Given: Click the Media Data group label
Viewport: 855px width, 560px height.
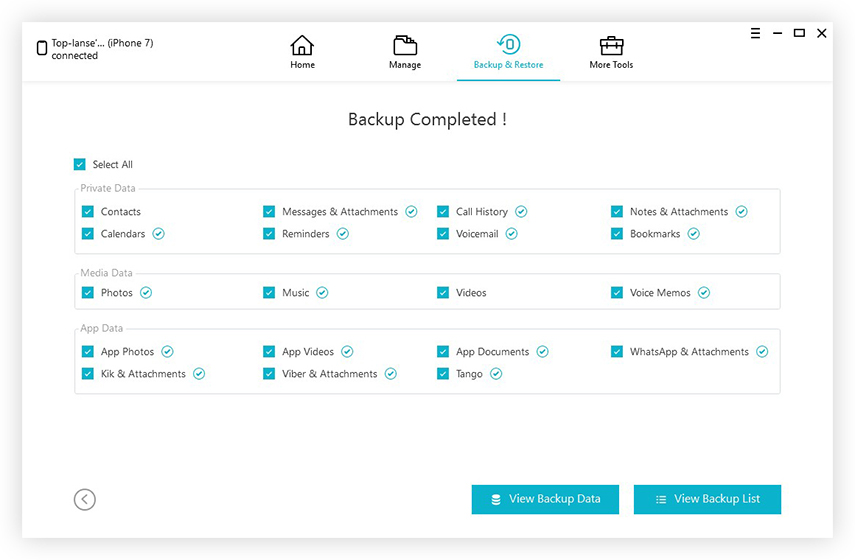Looking at the screenshot, I should click(x=106, y=273).
